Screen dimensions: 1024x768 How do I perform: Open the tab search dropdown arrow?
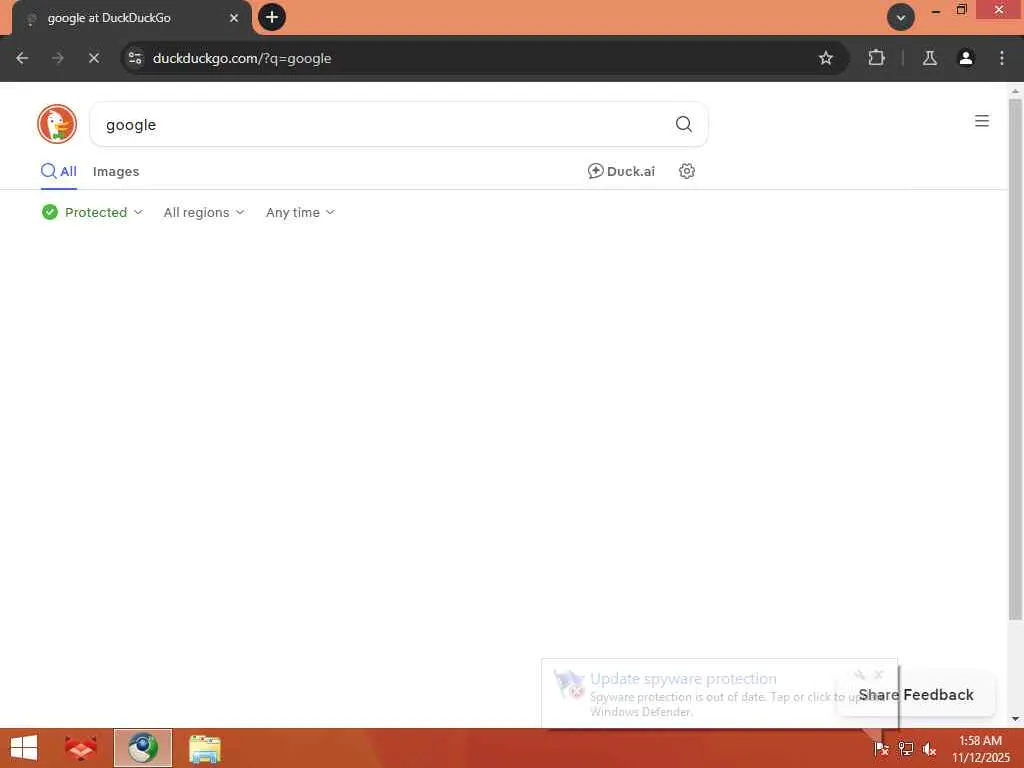pos(901,18)
